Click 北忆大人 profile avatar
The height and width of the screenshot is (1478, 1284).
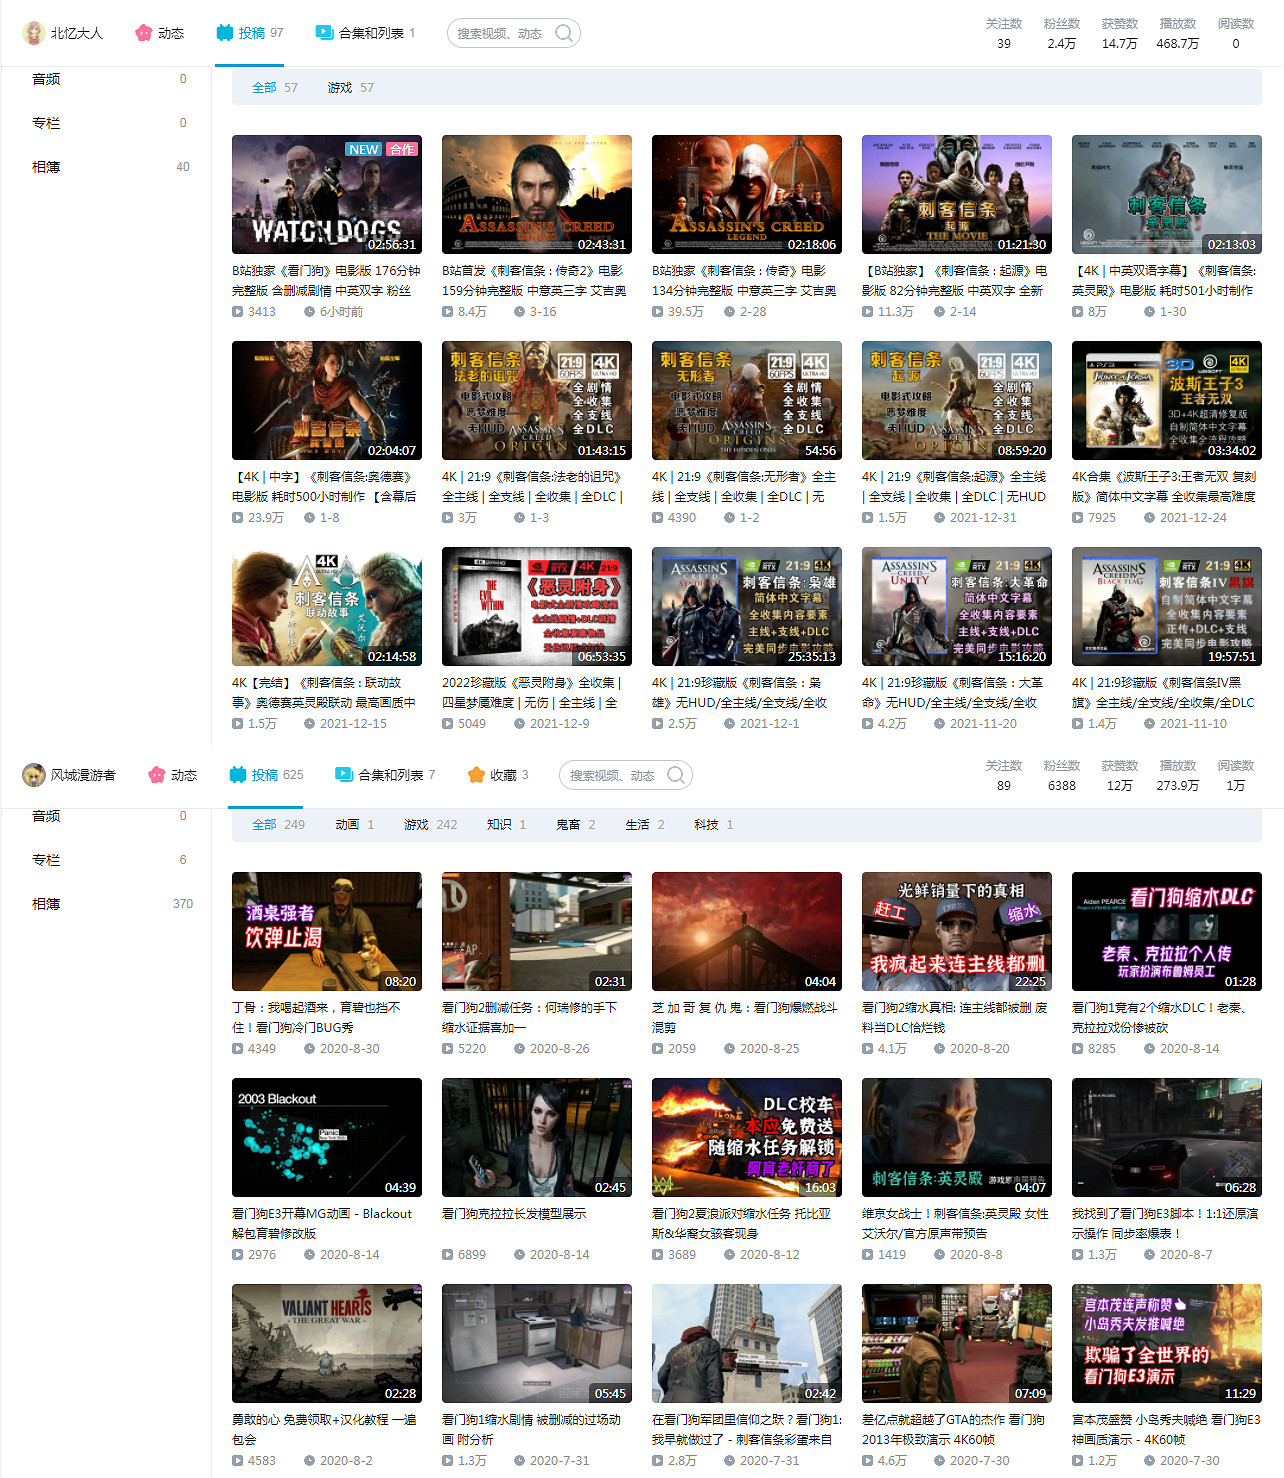click(x=33, y=33)
